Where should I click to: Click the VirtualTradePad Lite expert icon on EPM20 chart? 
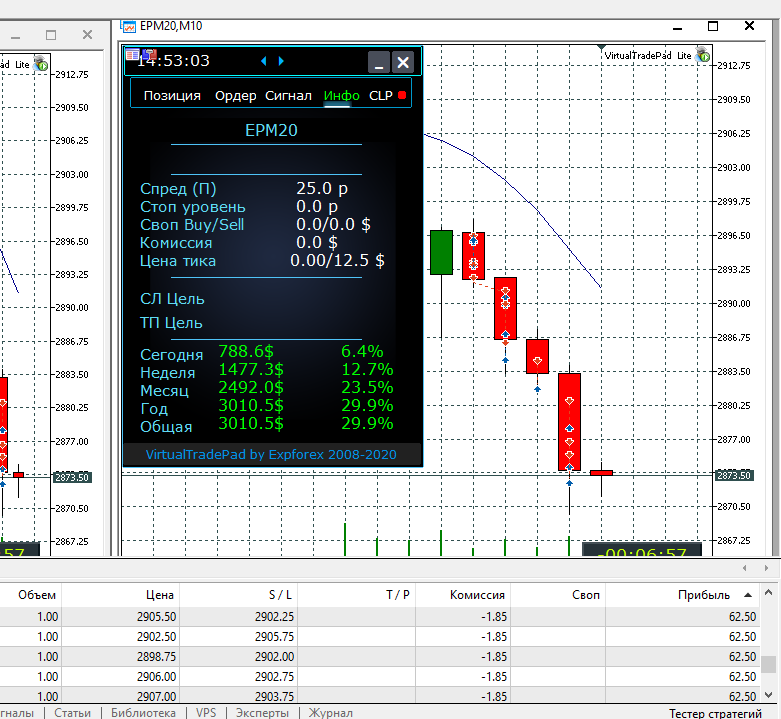(x=703, y=55)
